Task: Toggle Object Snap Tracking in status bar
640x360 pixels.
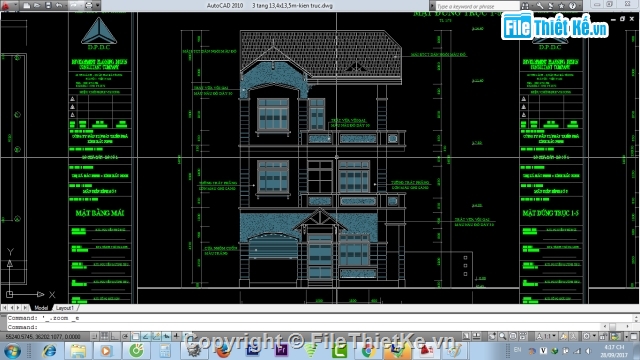Action: point(145,336)
